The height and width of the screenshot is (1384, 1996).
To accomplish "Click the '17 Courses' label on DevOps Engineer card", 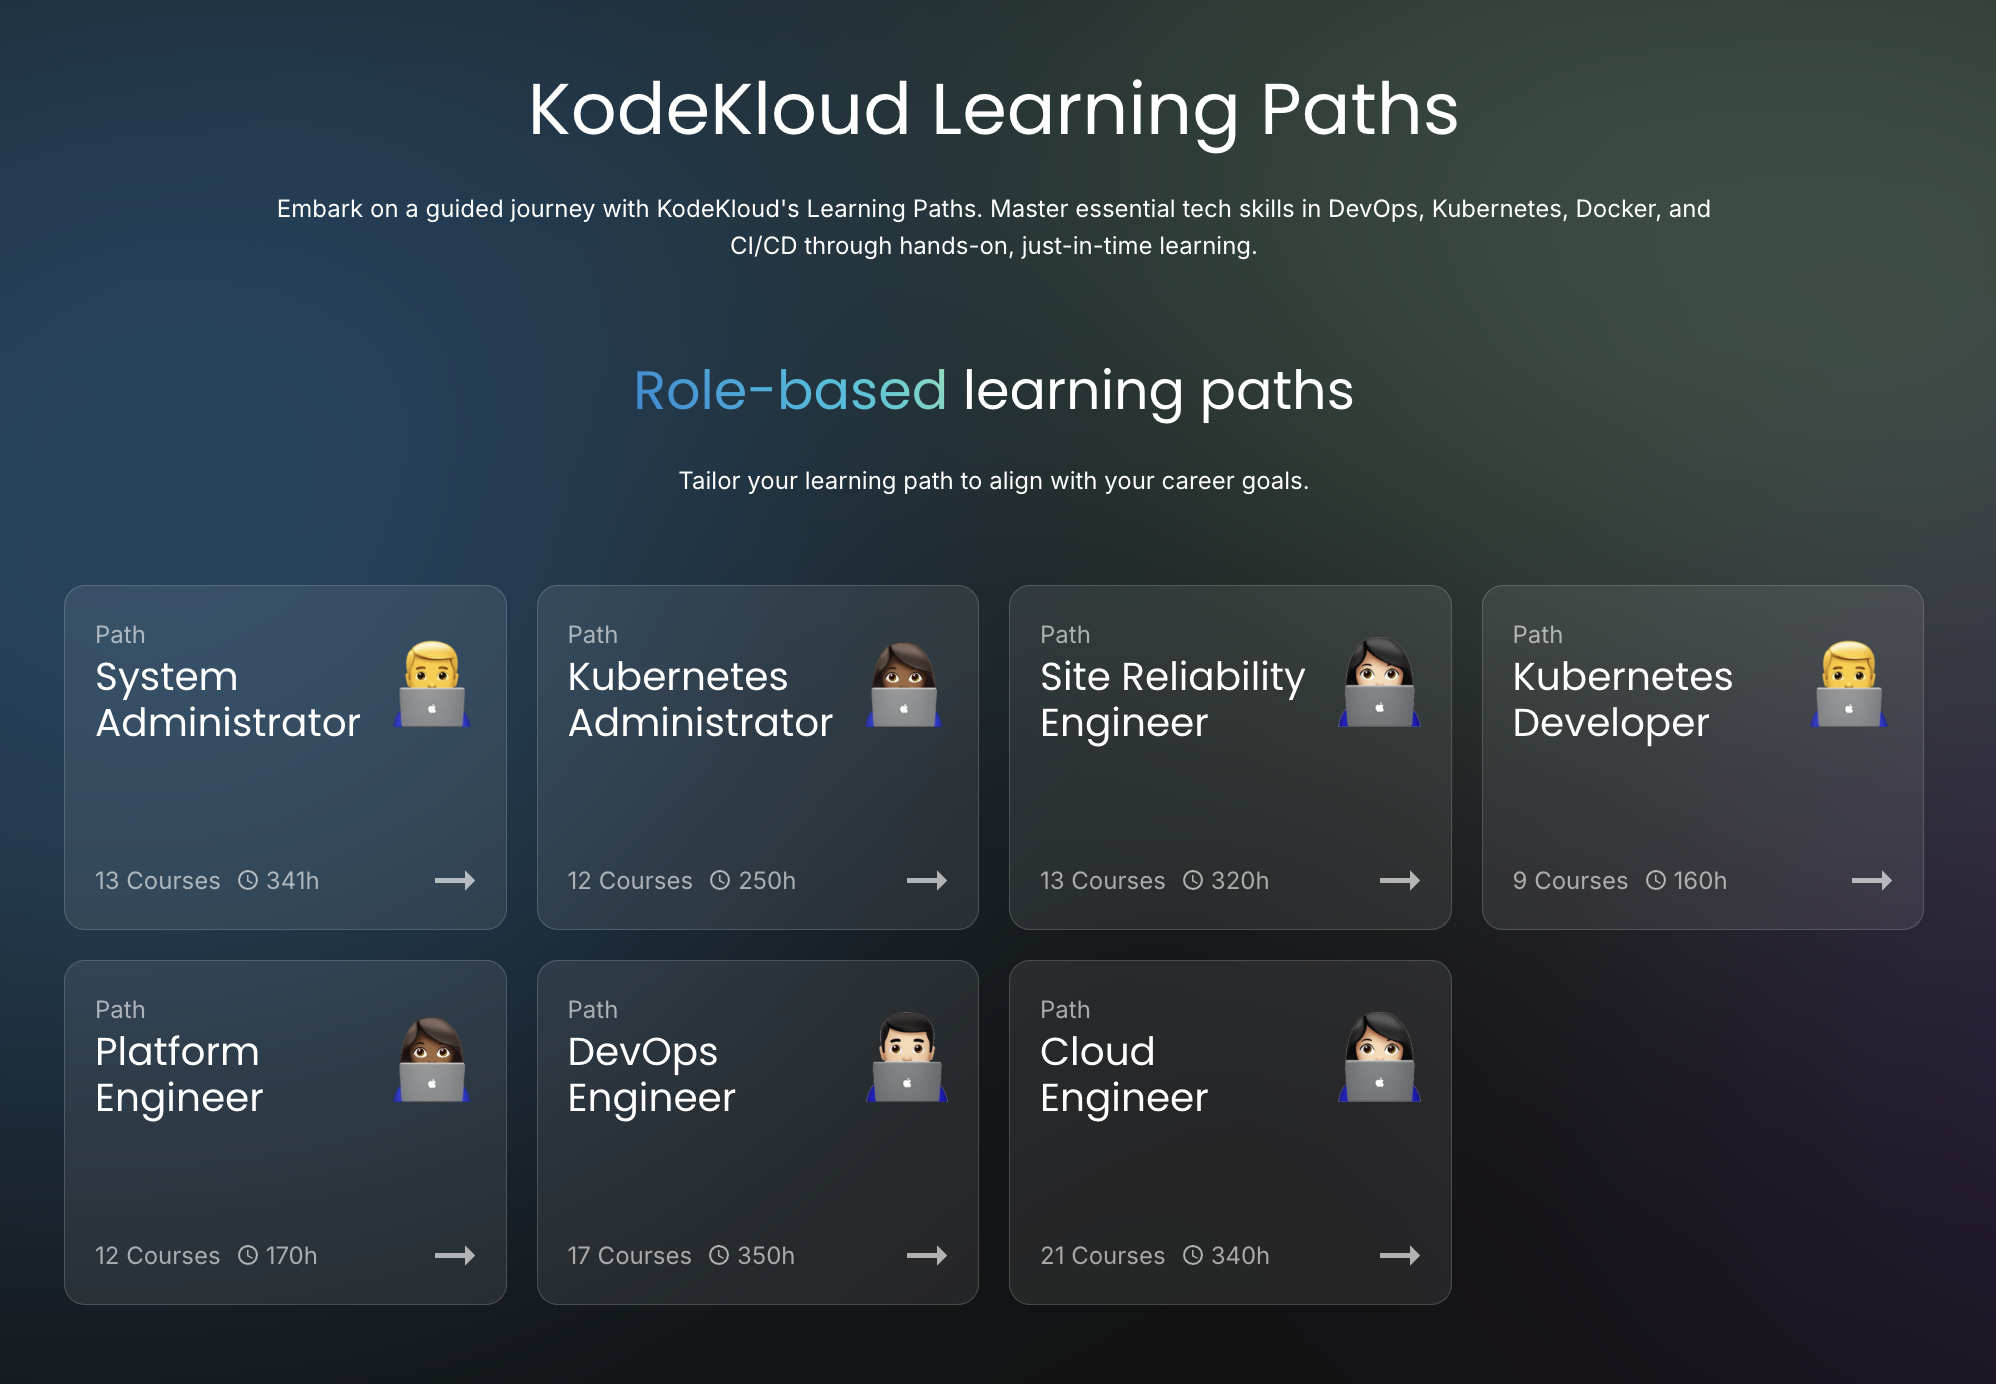I will coord(629,1256).
